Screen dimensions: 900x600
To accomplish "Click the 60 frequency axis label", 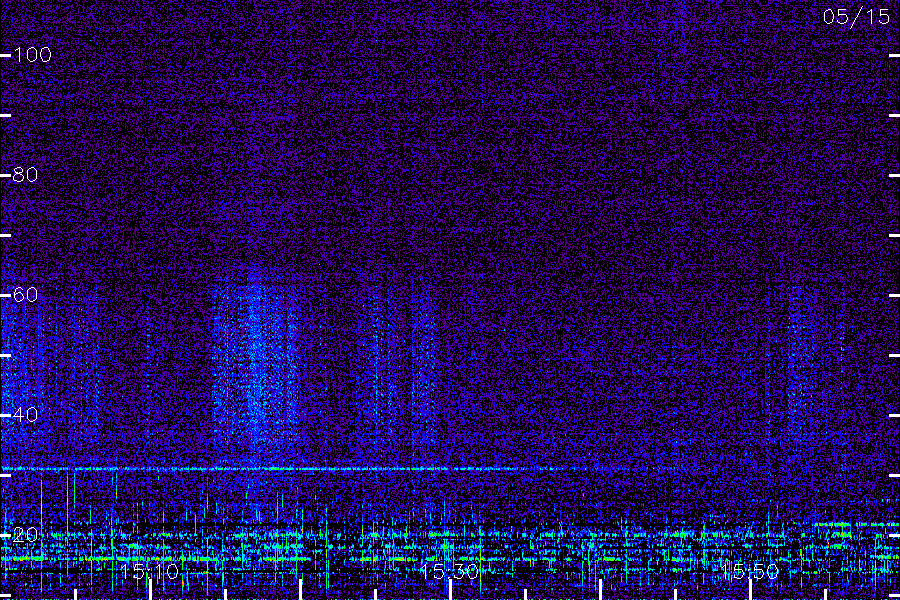I will [x=25, y=295].
